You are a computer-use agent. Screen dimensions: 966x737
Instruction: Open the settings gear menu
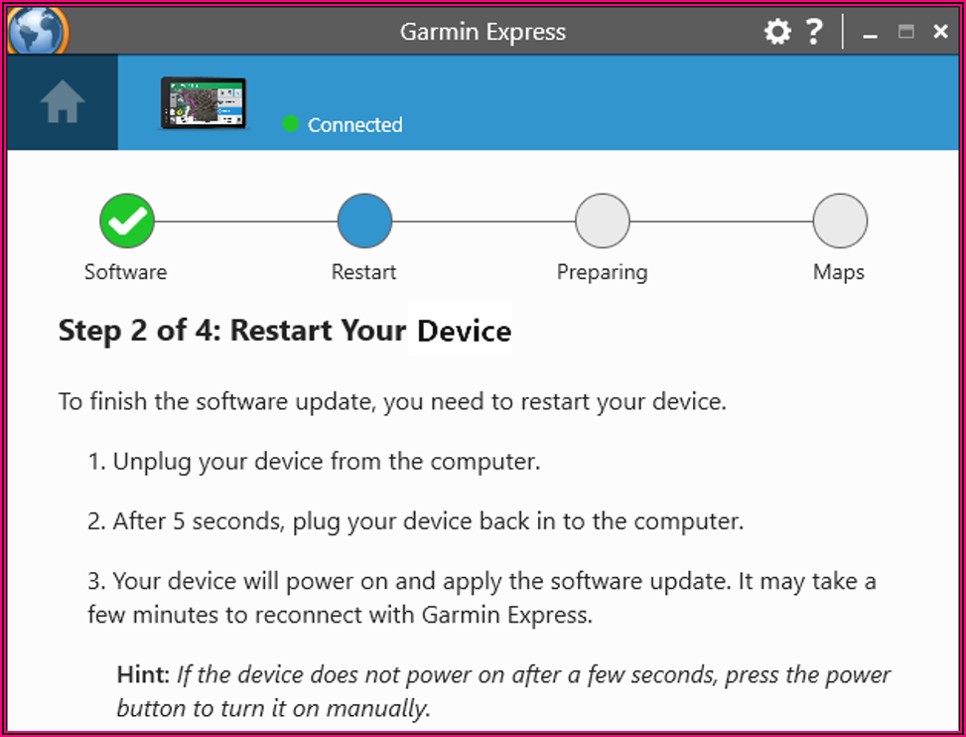tap(777, 32)
